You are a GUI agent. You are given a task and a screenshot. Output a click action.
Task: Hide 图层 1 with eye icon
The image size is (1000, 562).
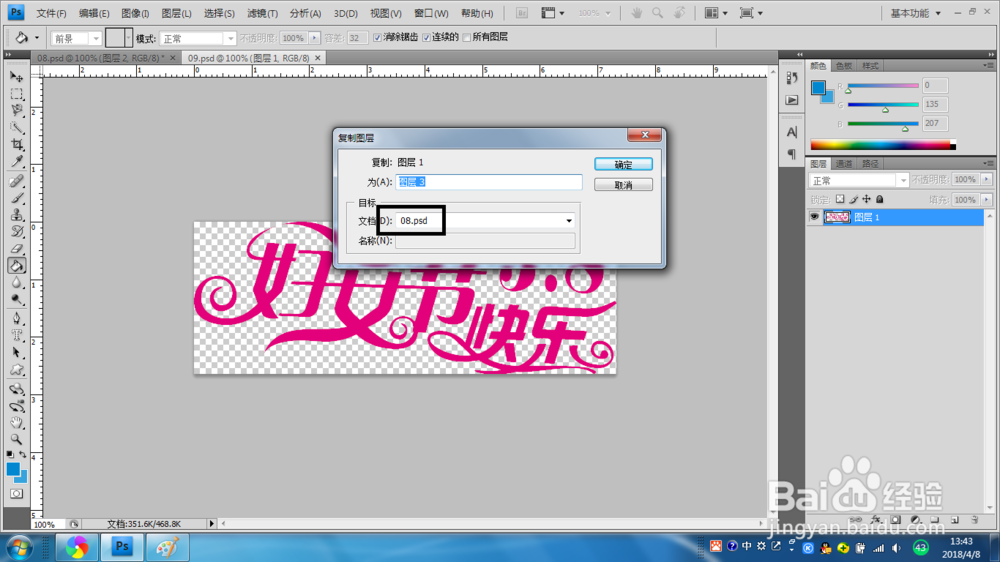pyautogui.click(x=814, y=218)
